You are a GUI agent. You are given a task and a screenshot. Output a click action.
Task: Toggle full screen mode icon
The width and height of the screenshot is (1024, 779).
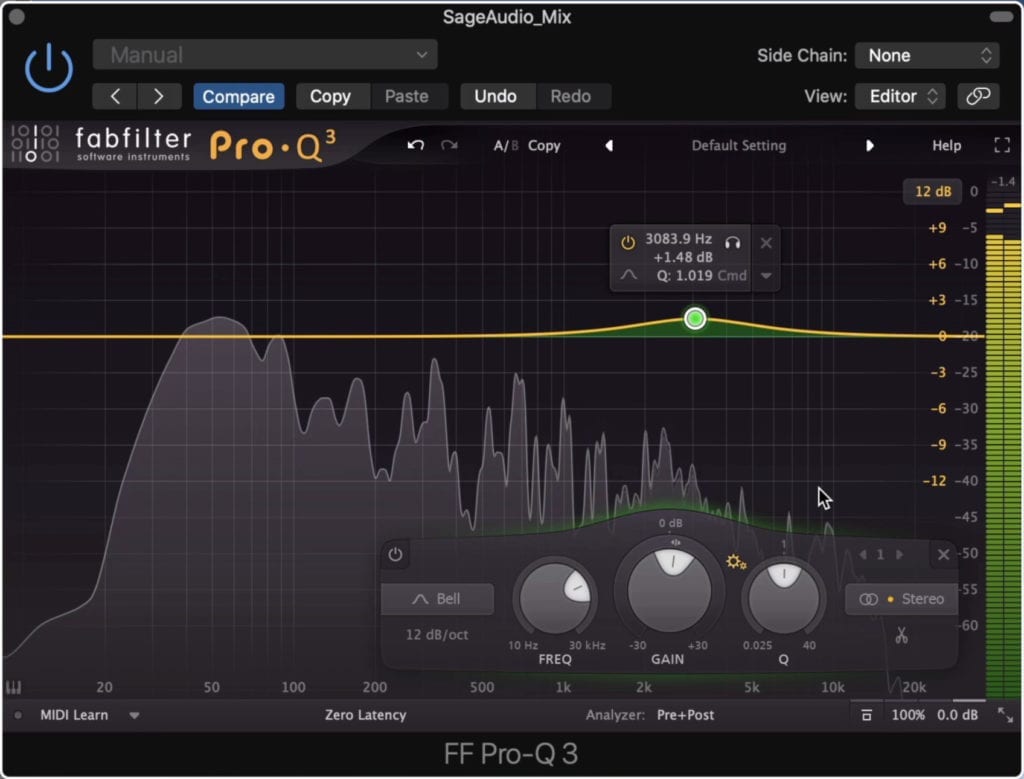1002,145
